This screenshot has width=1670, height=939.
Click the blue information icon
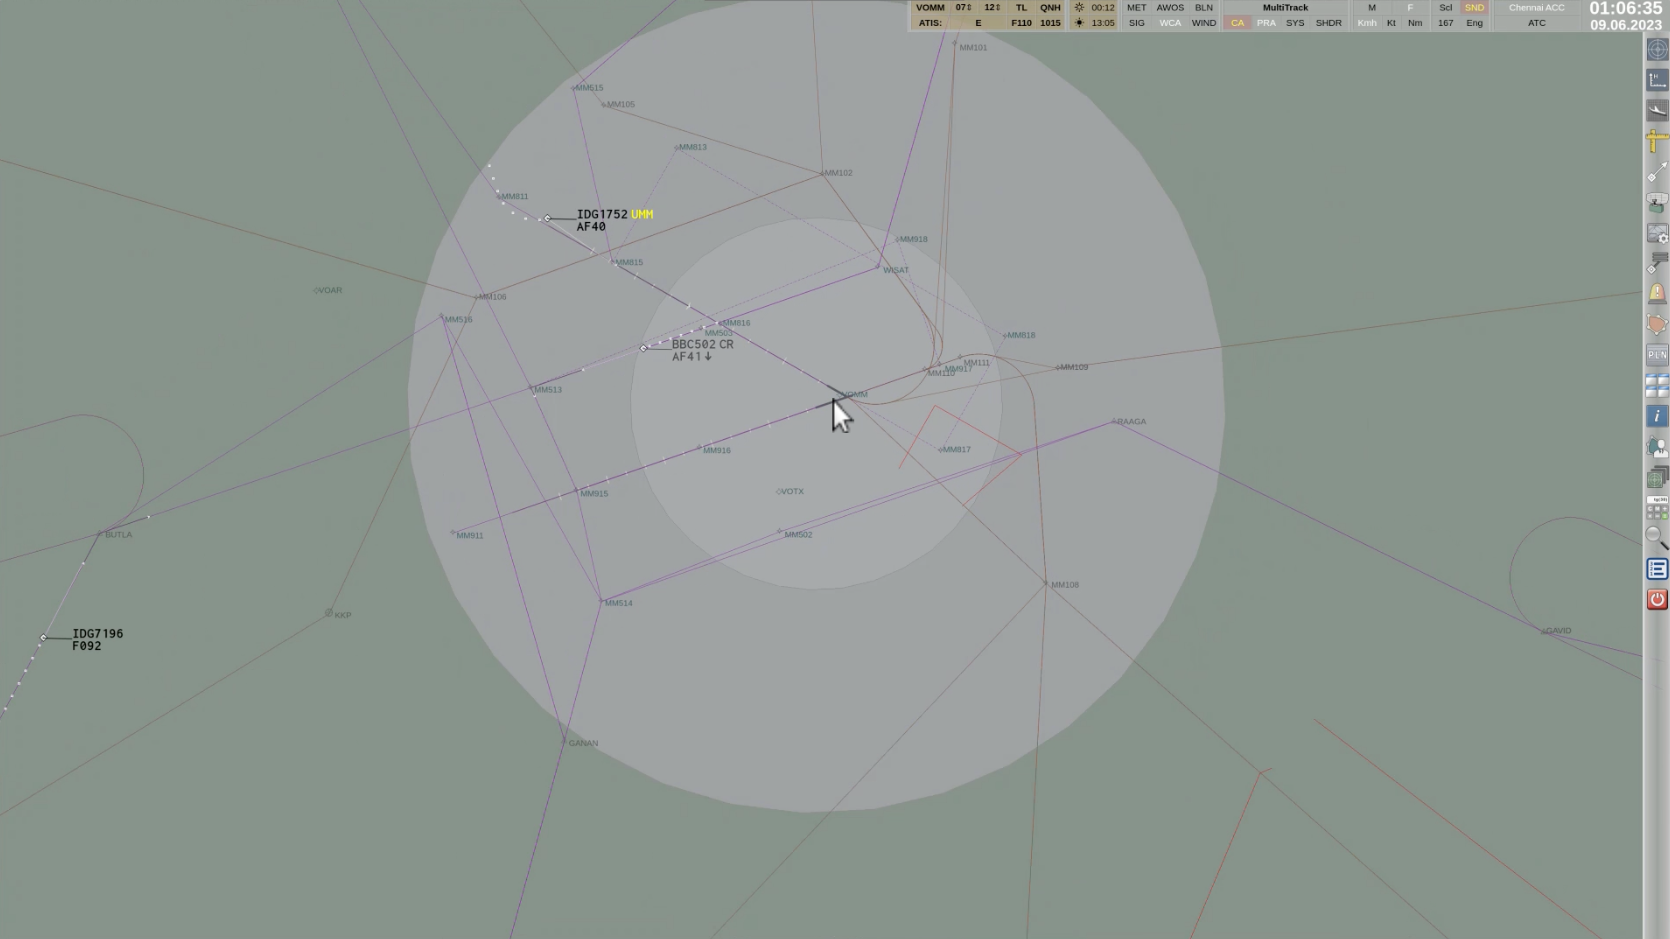(1657, 416)
